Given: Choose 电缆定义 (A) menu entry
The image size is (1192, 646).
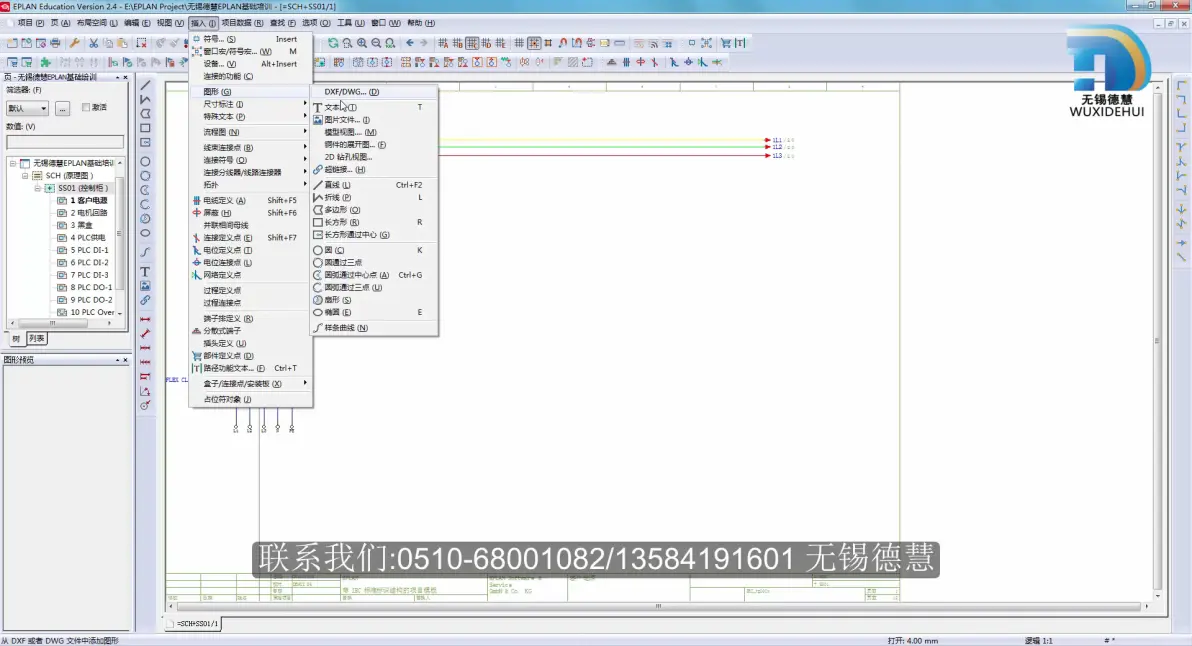Looking at the screenshot, I should tap(251, 201).
